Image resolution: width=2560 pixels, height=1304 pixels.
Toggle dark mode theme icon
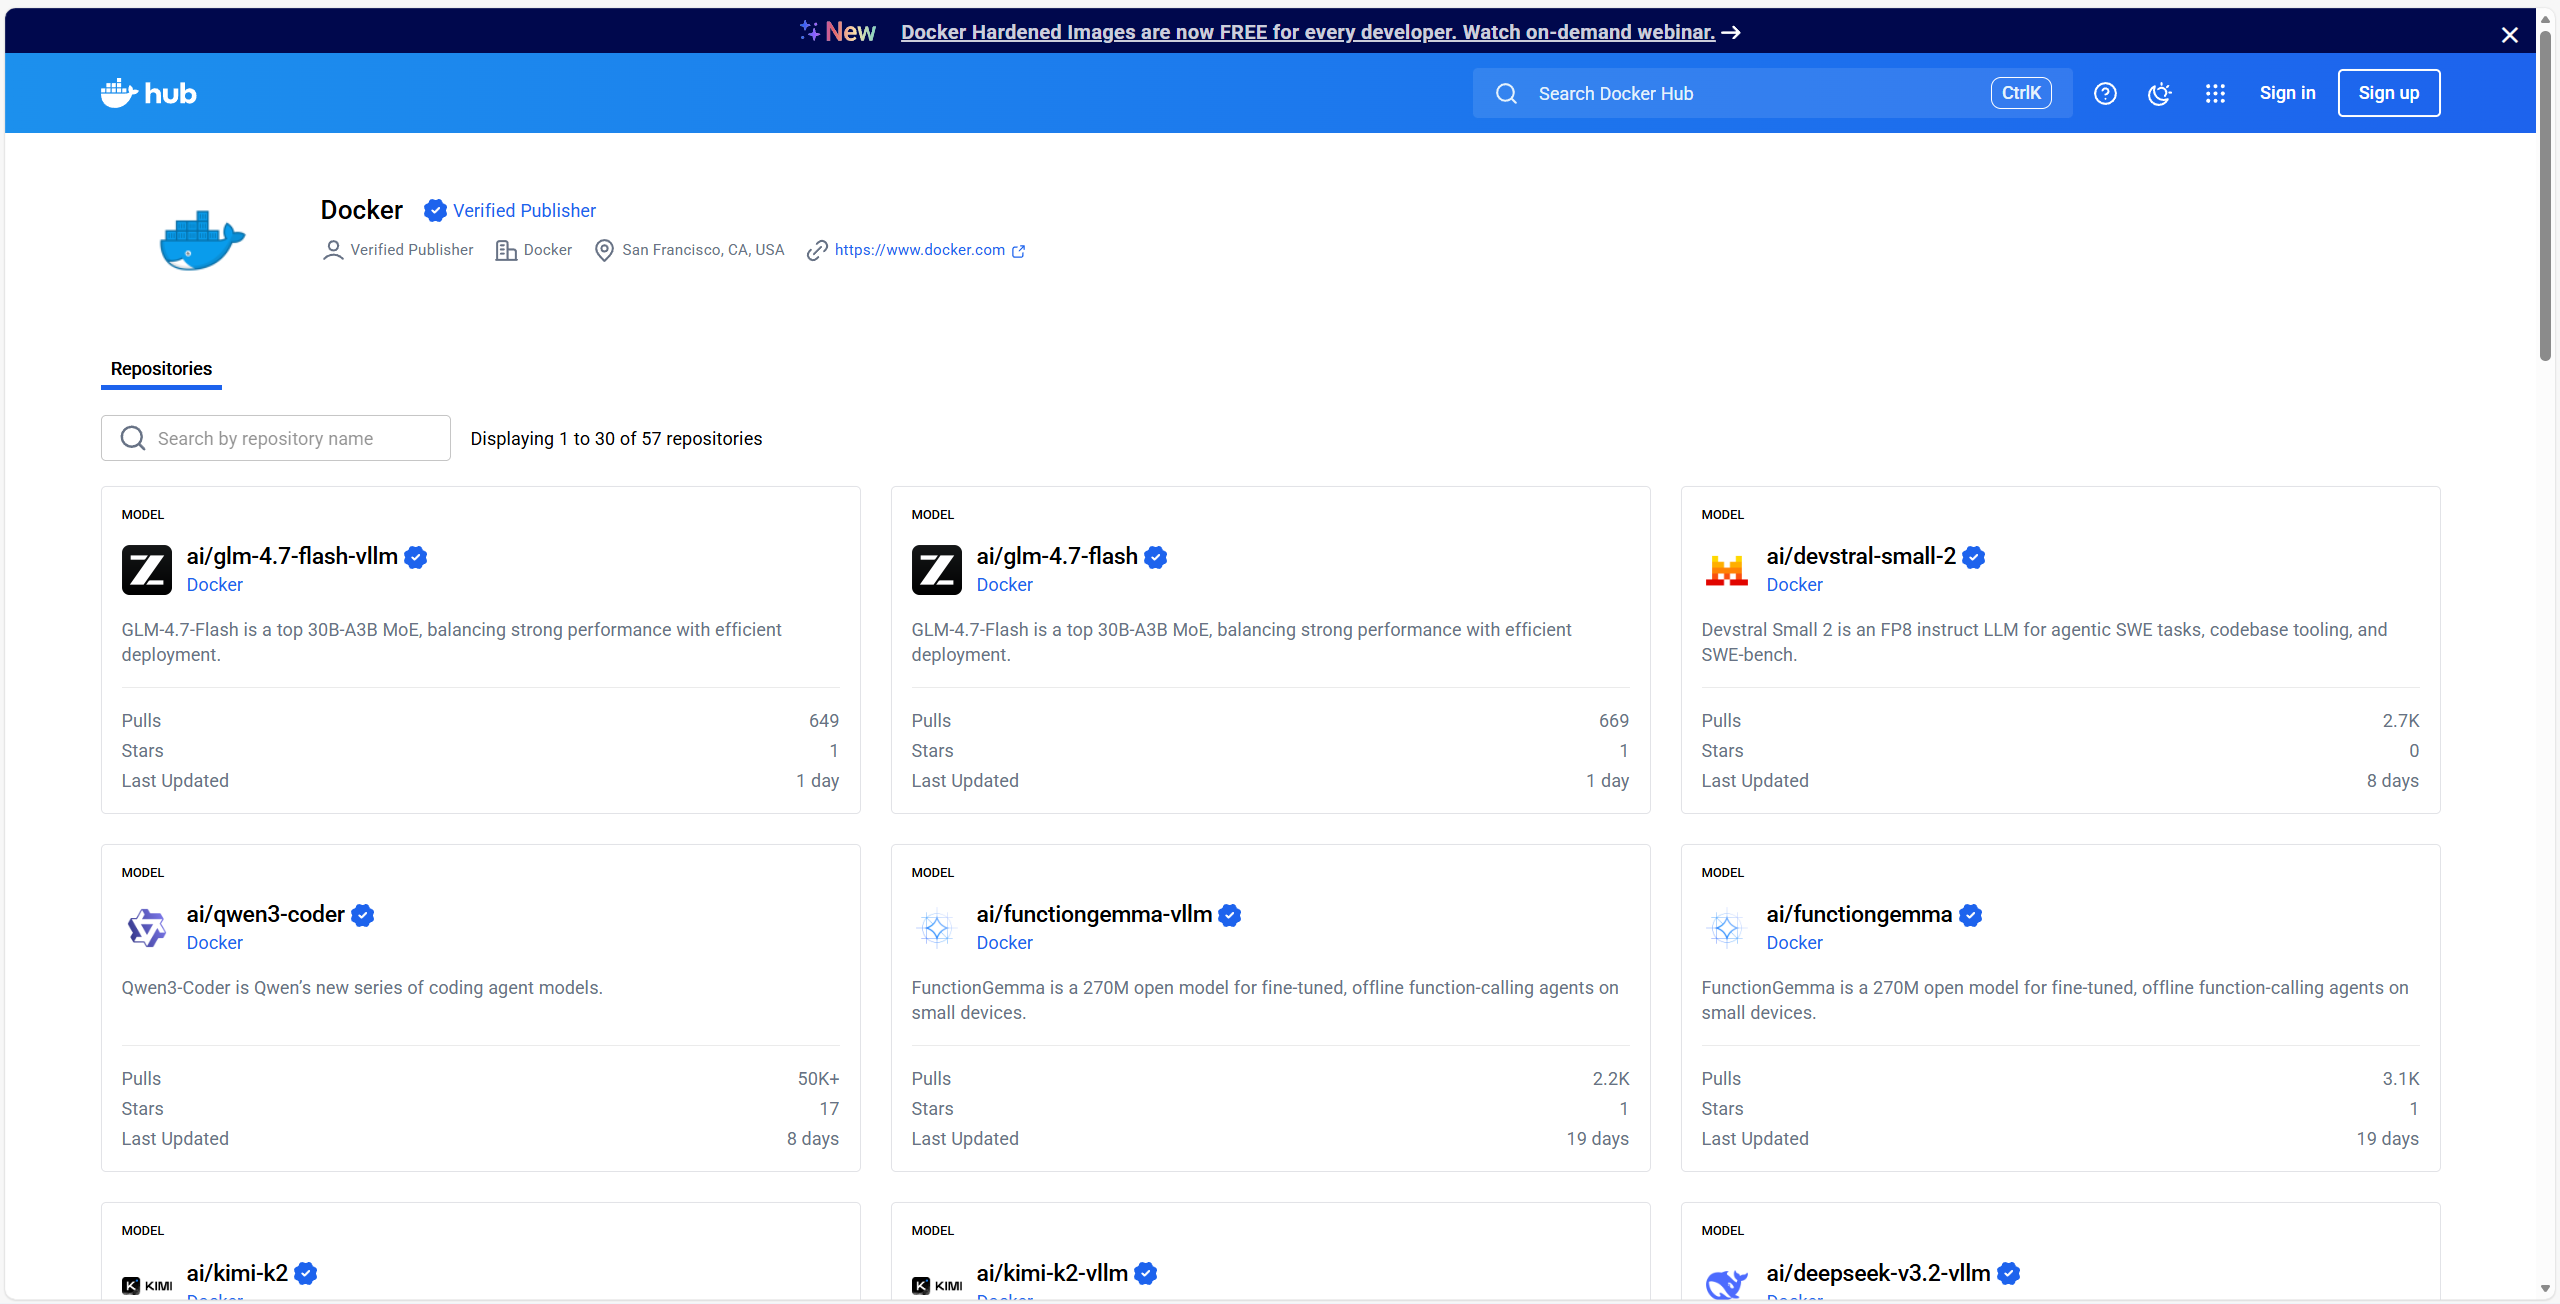[x=2160, y=93]
